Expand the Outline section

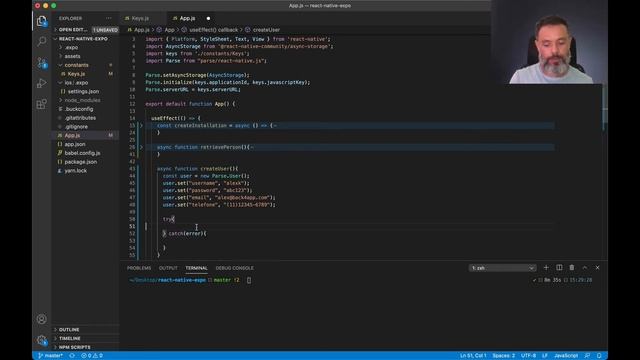coord(69,330)
